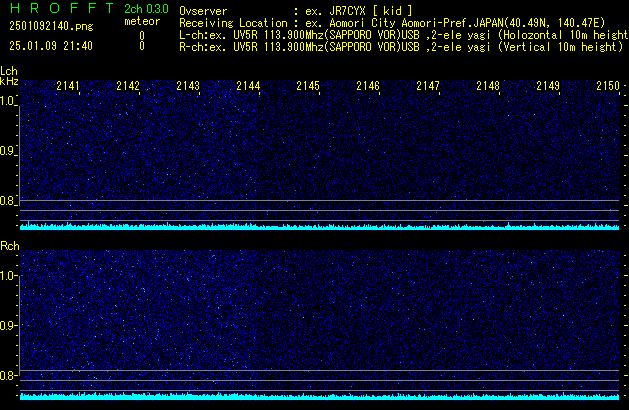The height and width of the screenshot is (410, 629).
Task: Click the L-ch UV5R receiver description line
Action: (x=404, y=35)
